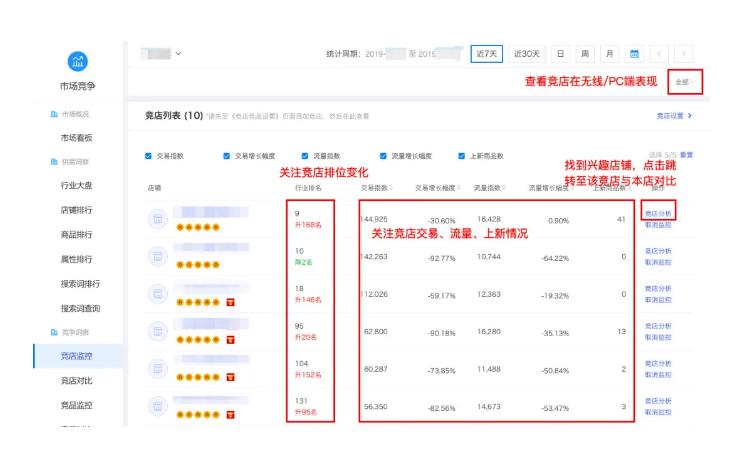Switch statistics period to 日
The height and width of the screenshot is (461, 731).
(560, 54)
